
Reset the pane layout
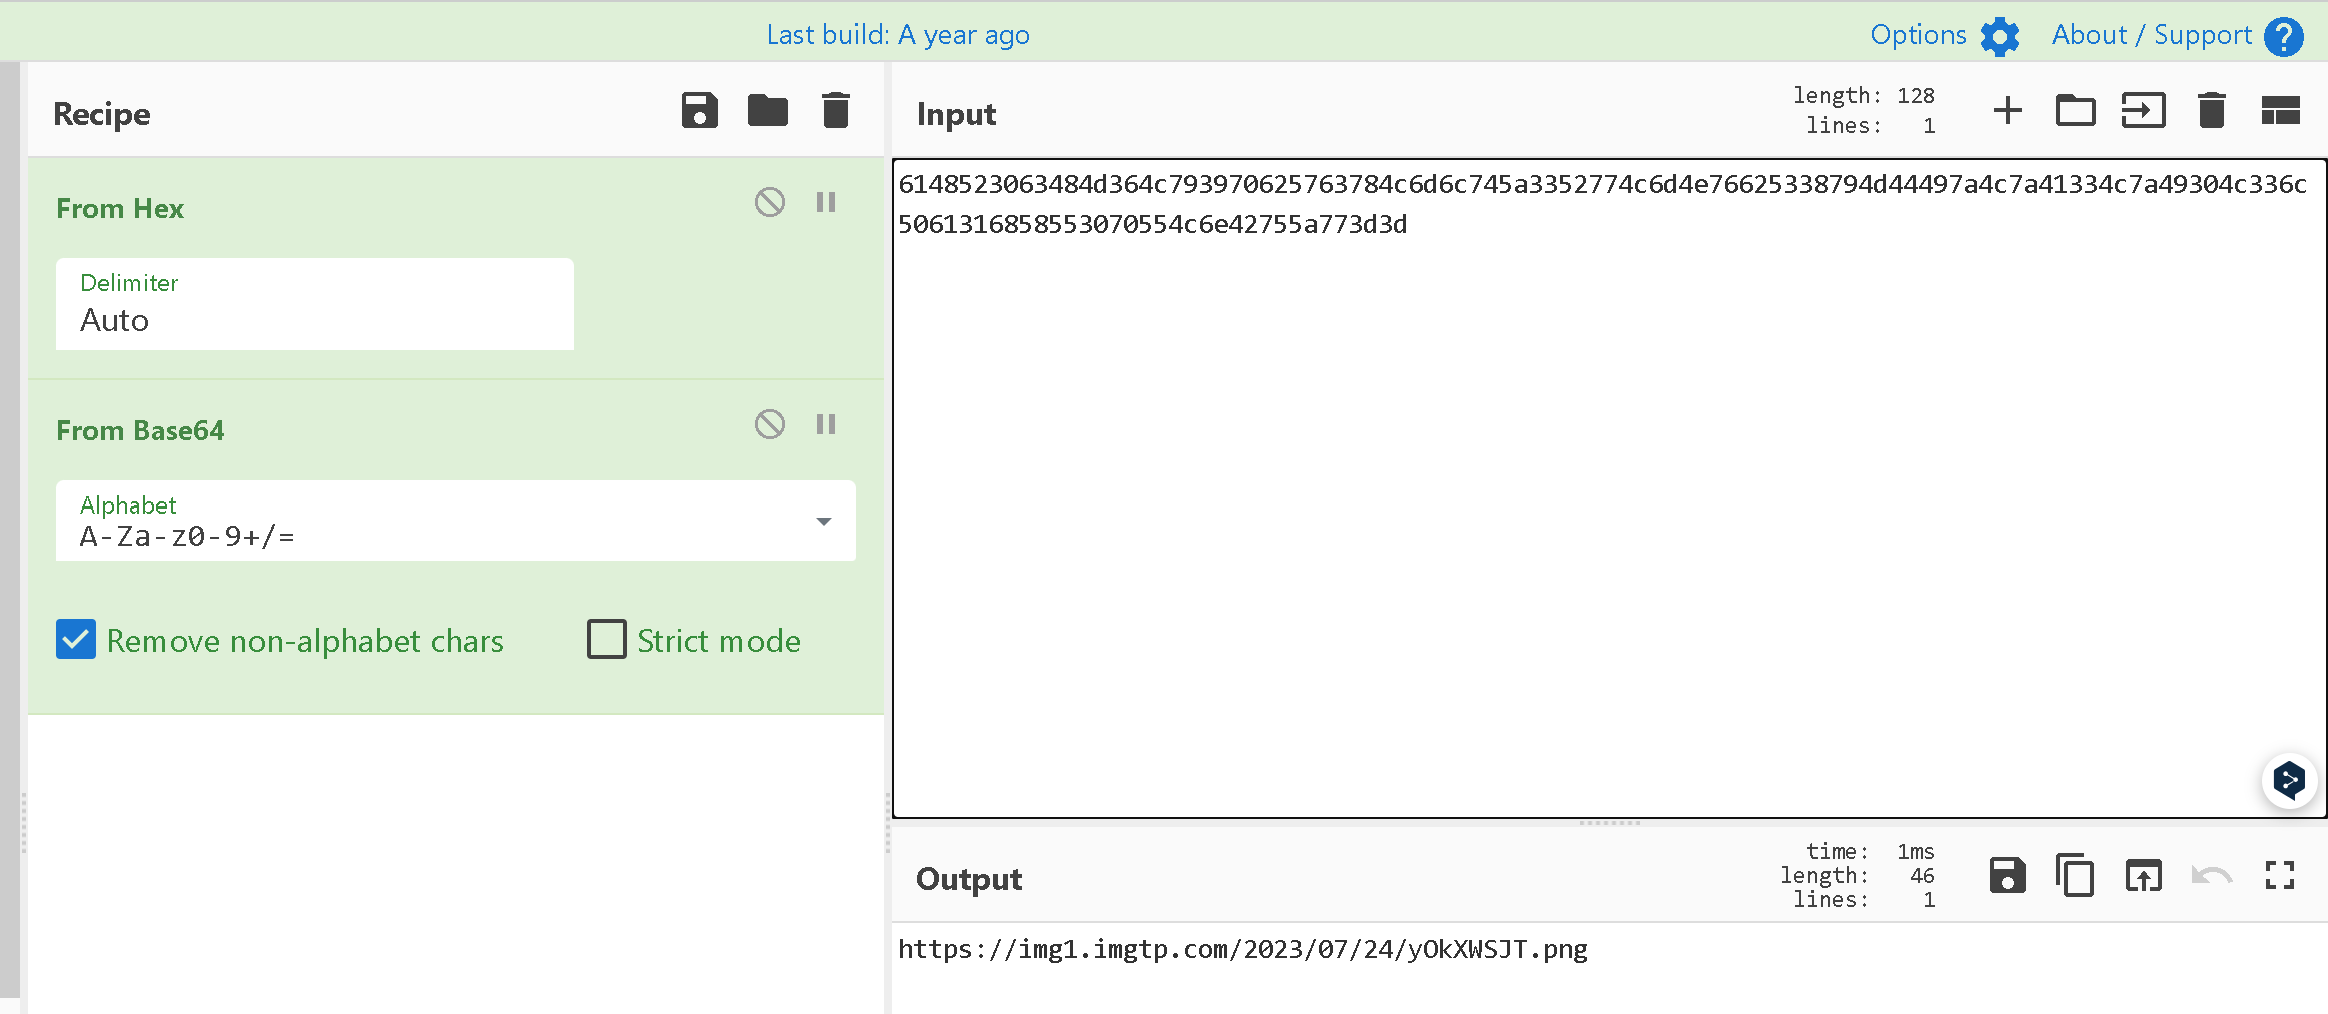pyautogui.click(x=2280, y=110)
